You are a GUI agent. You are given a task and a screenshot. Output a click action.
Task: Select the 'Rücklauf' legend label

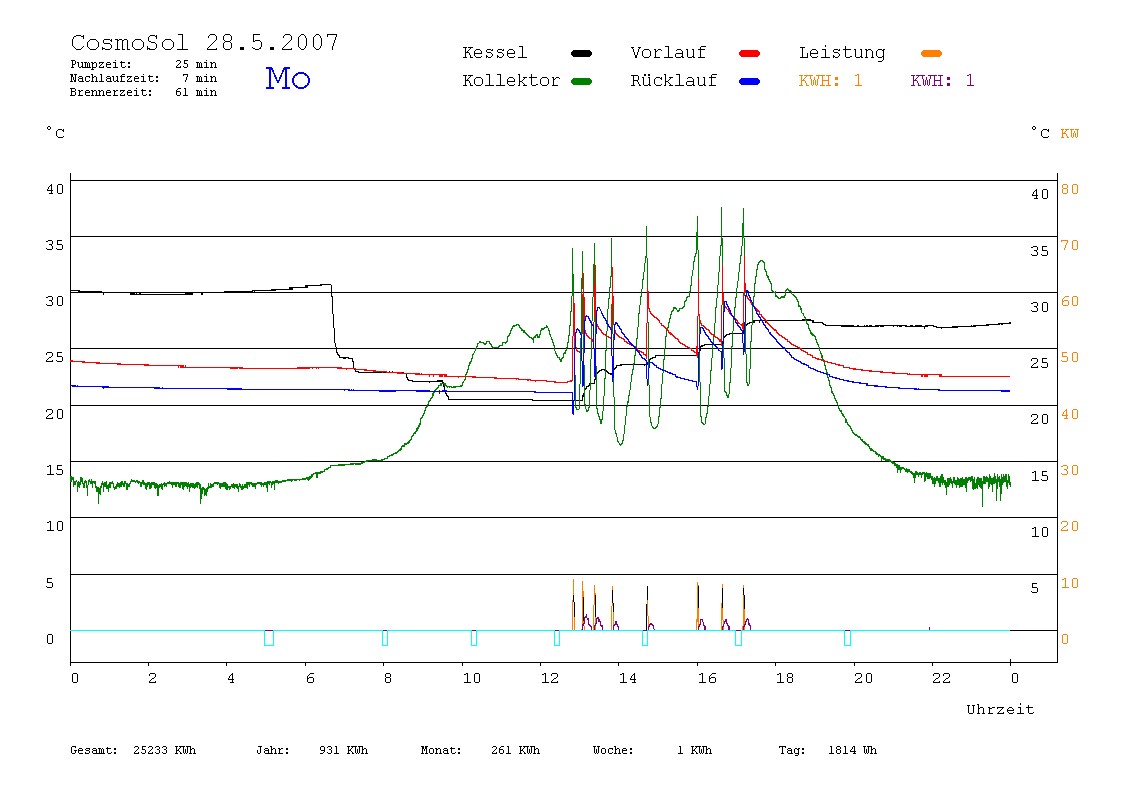click(x=673, y=81)
